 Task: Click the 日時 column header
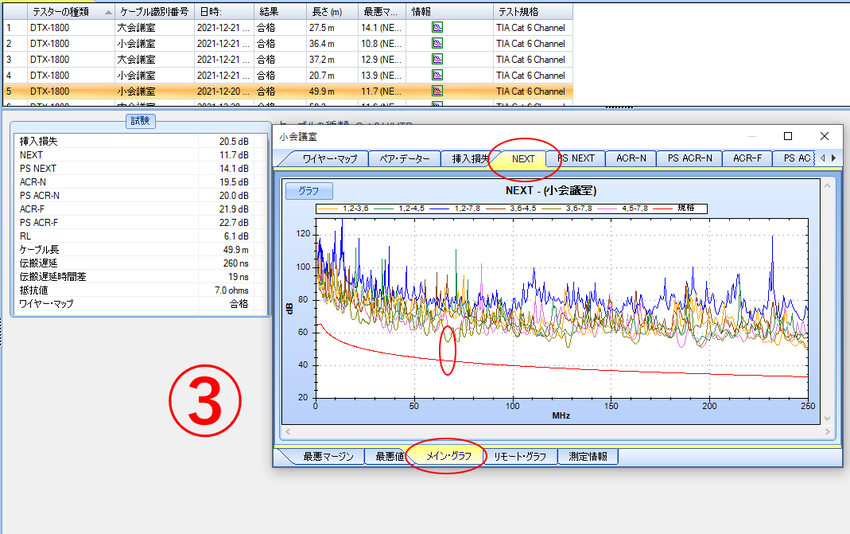[223, 11]
